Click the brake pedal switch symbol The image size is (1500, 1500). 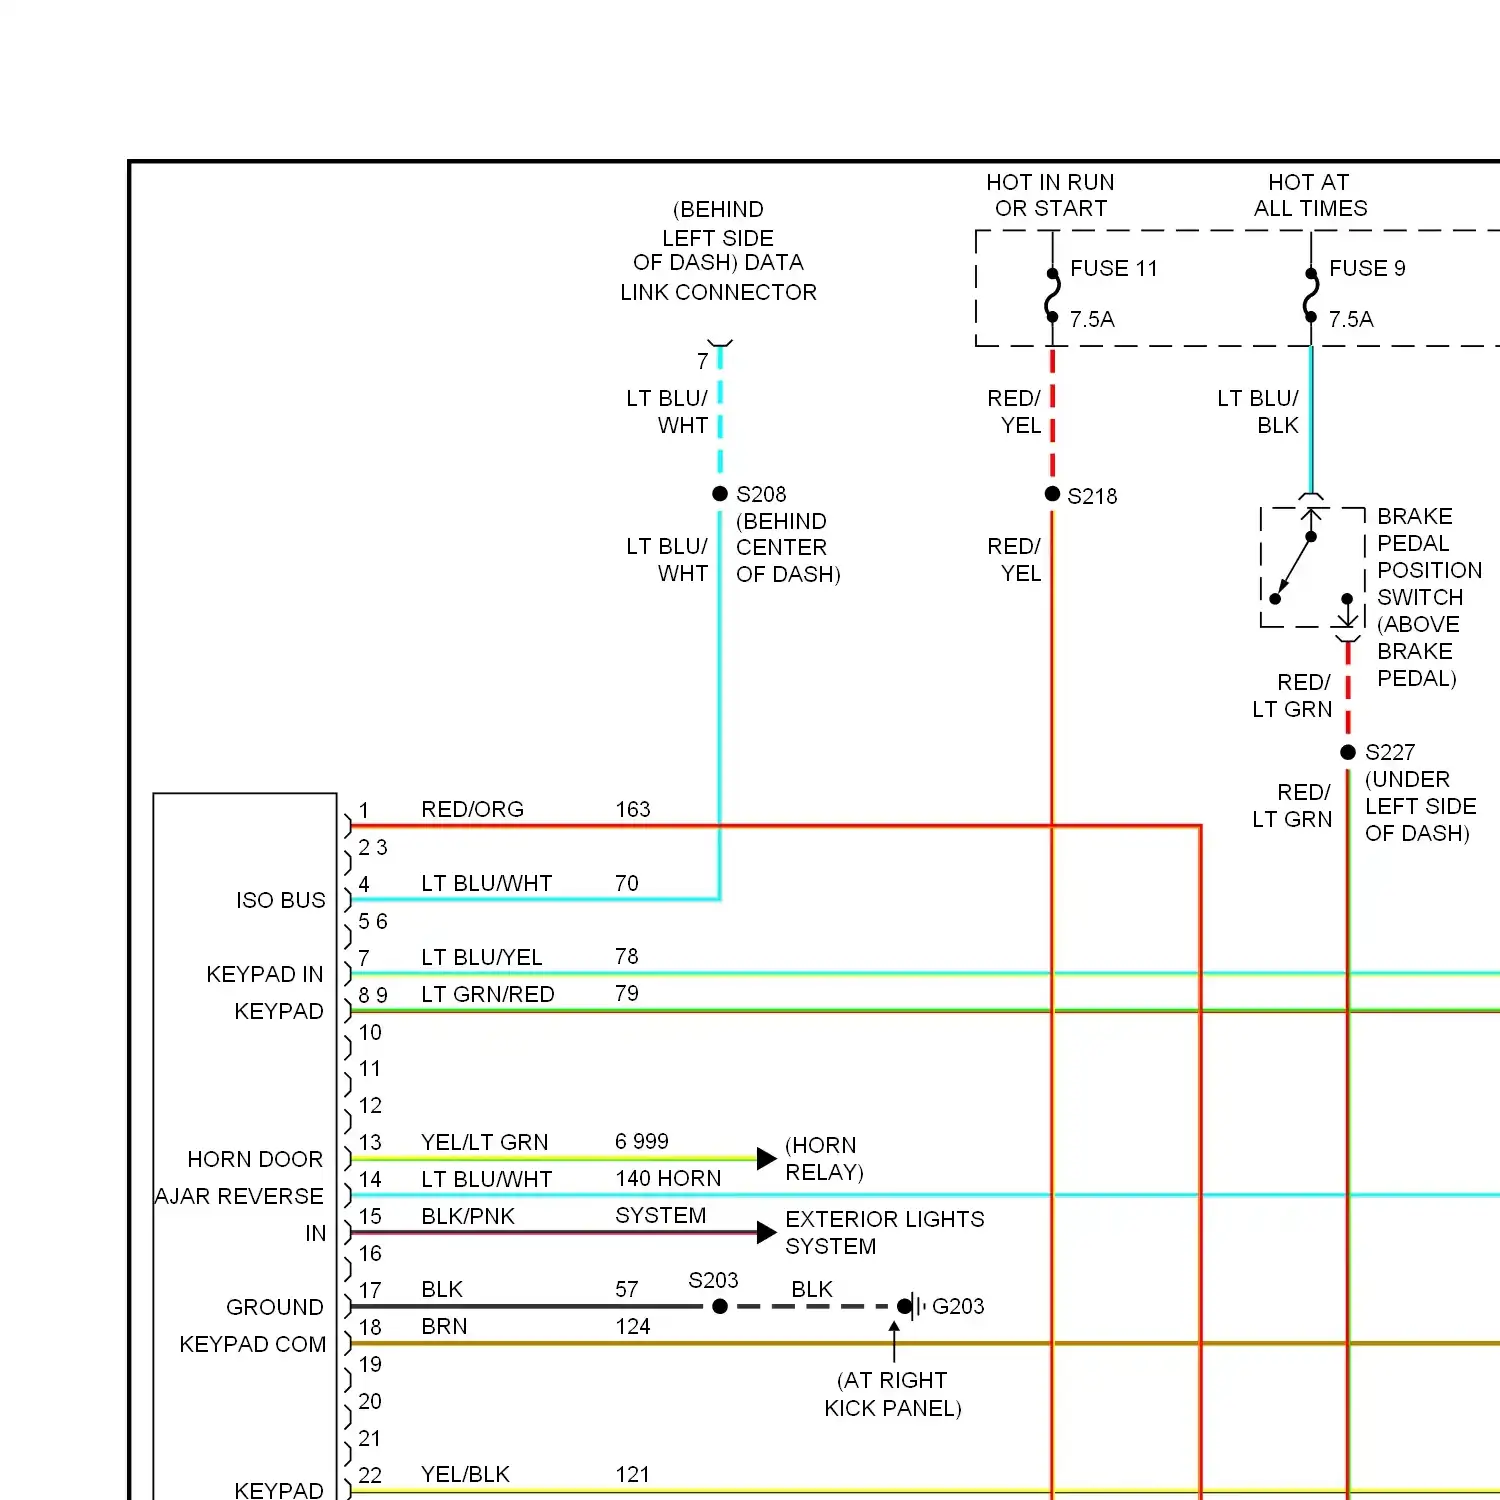click(x=1312, y=567)
